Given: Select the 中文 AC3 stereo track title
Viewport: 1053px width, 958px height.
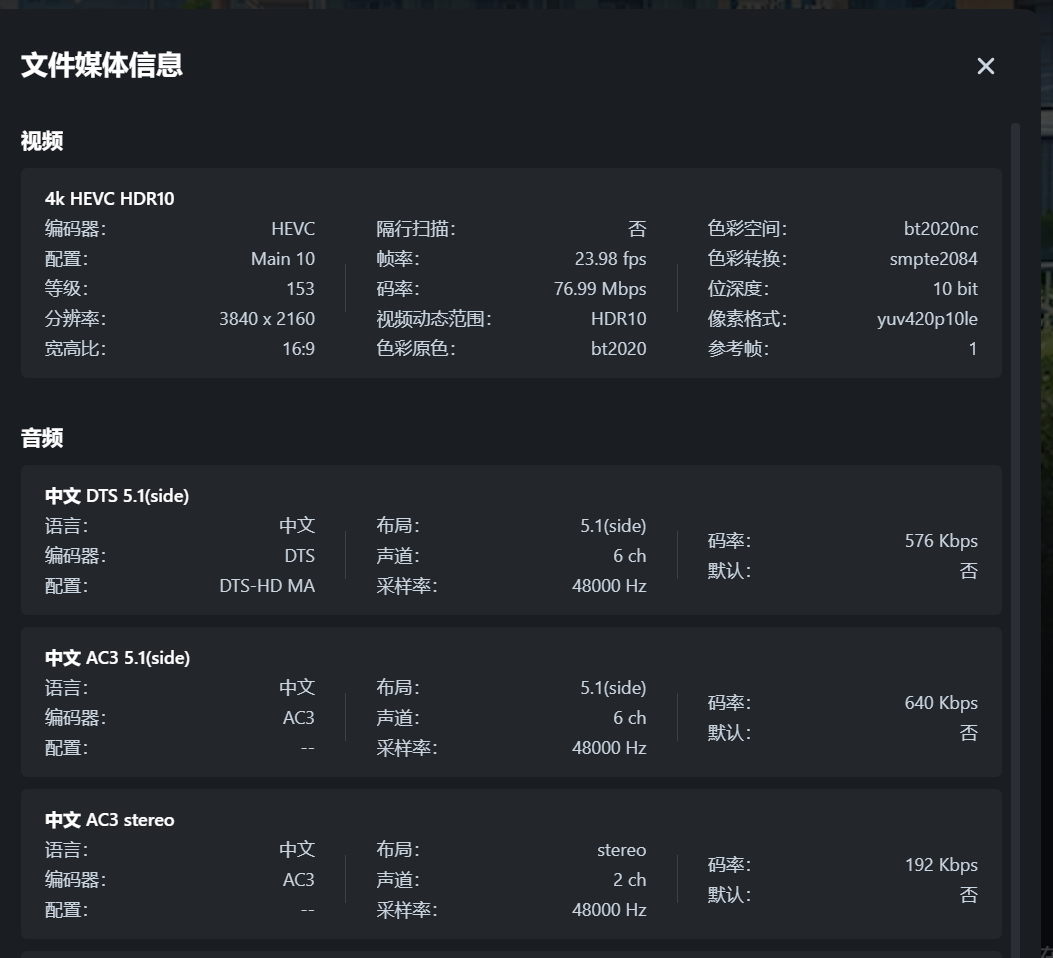Looking at the screenshot, I should [109, 820].
